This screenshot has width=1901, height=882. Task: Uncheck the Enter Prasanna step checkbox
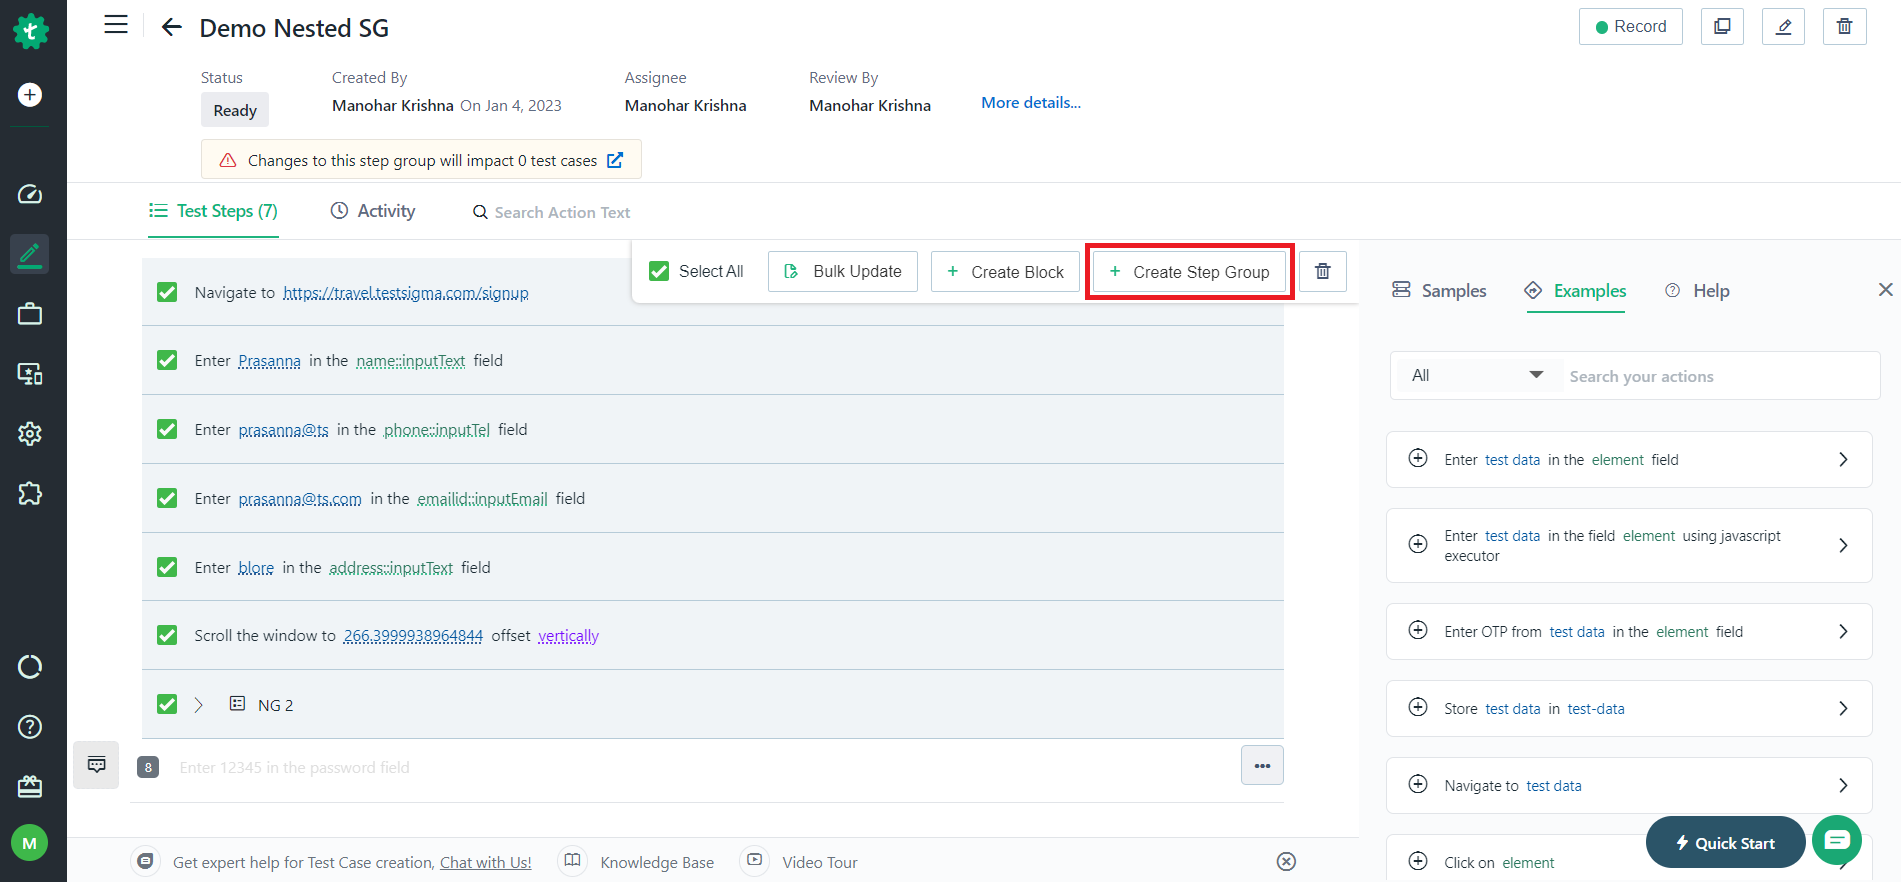click(x=167, y=360)
